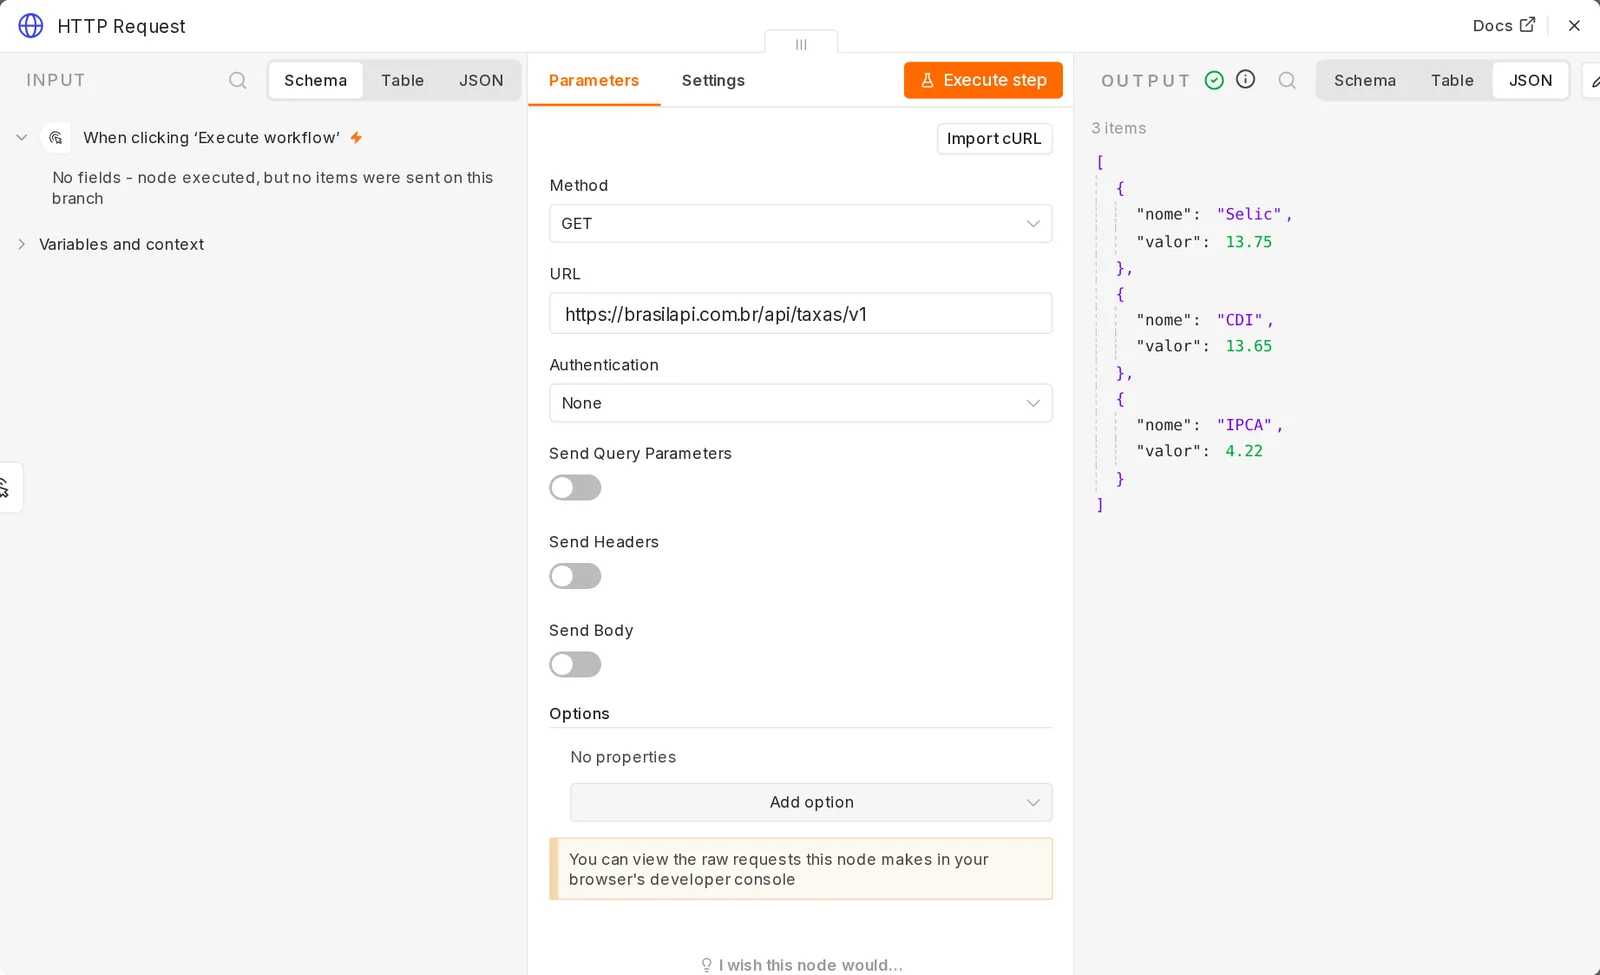Open the Add option dropdown
Image resolution: width=1600 pixels, height=975 pixels.
(811, 802)
